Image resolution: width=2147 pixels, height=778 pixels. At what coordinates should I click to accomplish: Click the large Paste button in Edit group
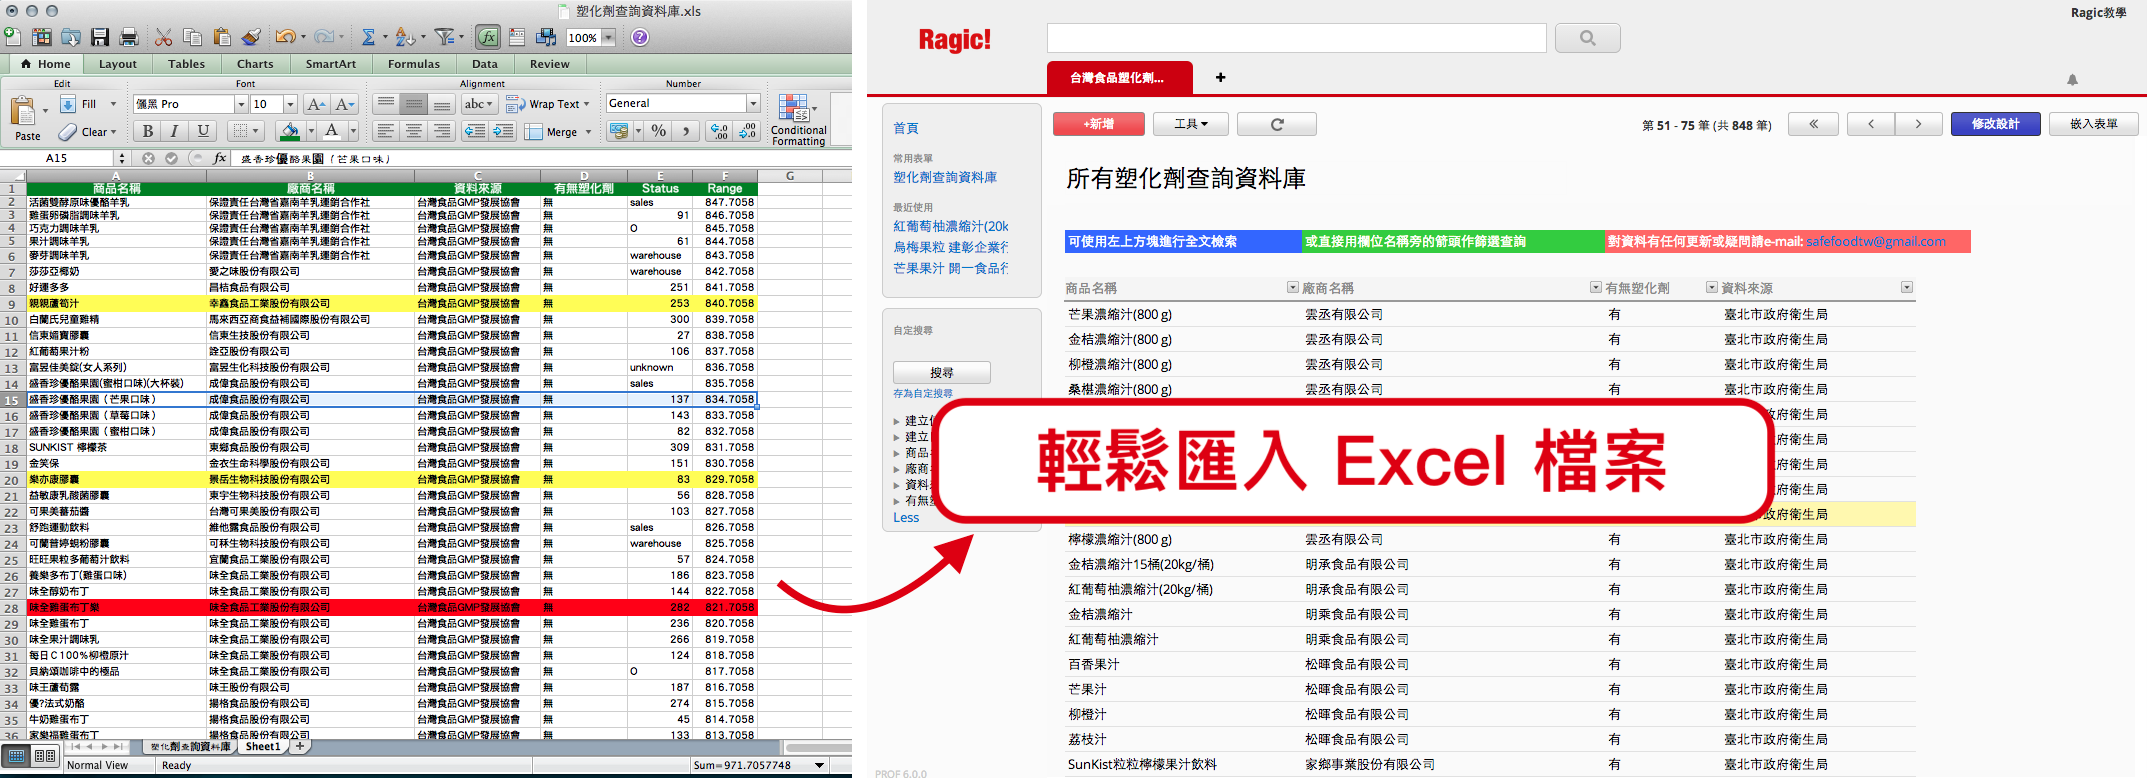tap(25, 118)
